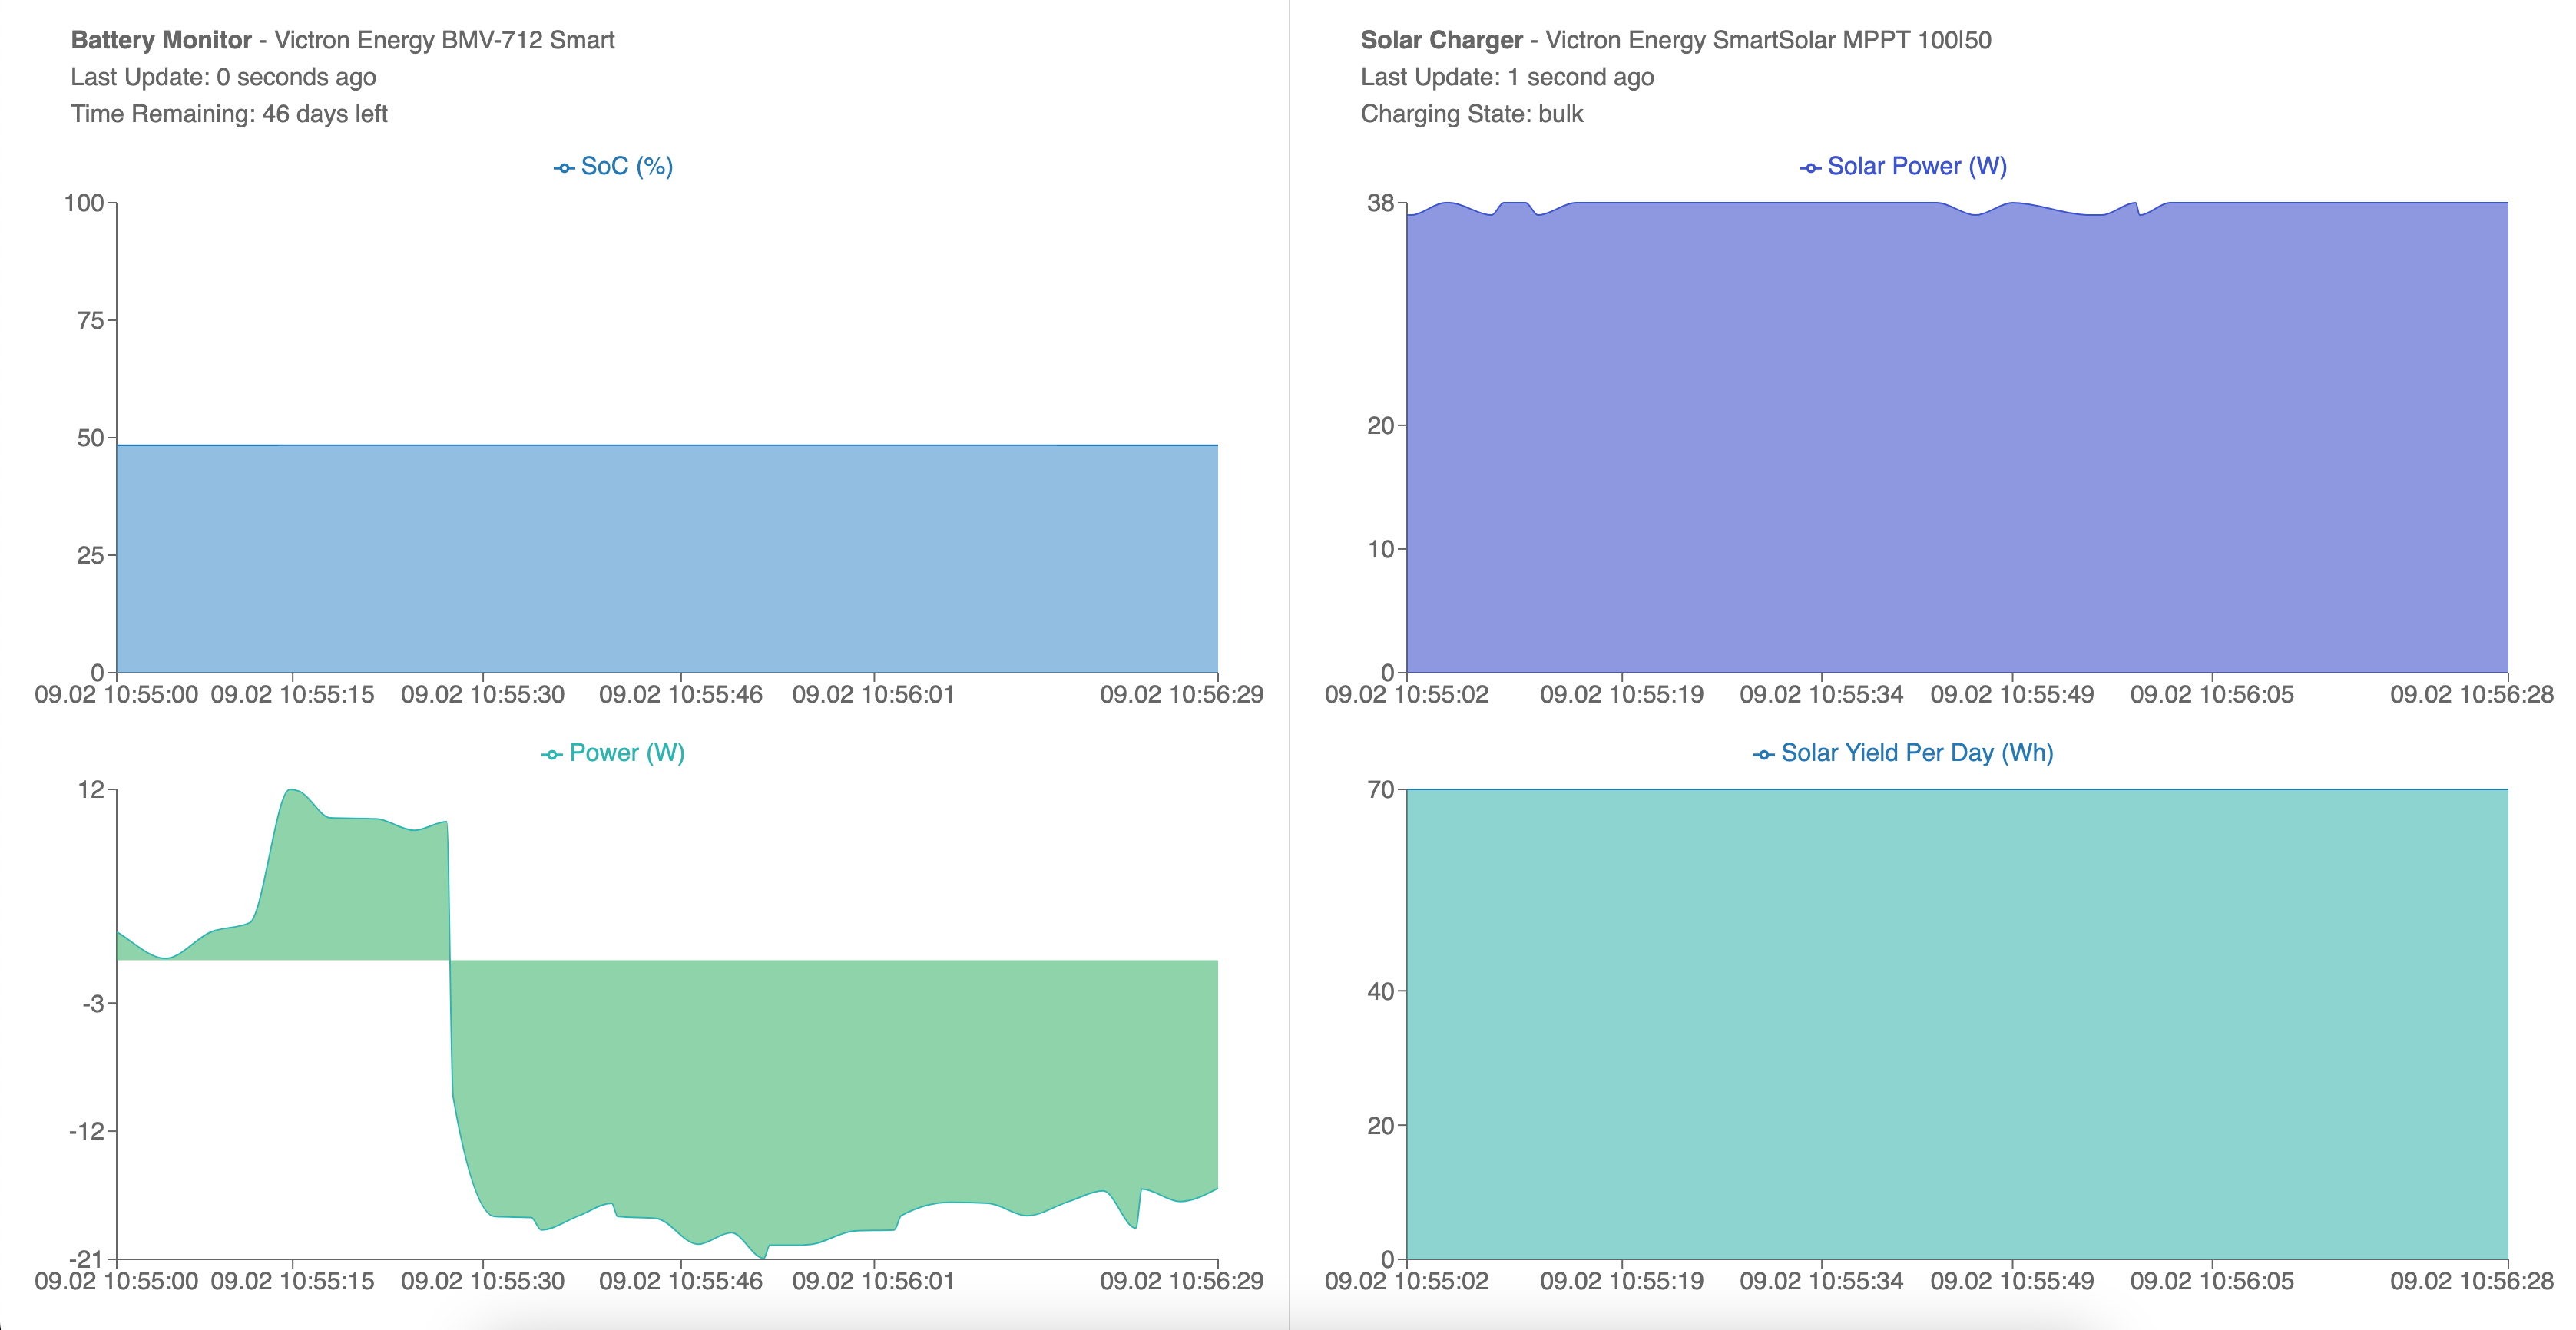Toggle Power (W) series legend label

pos(626,753)
